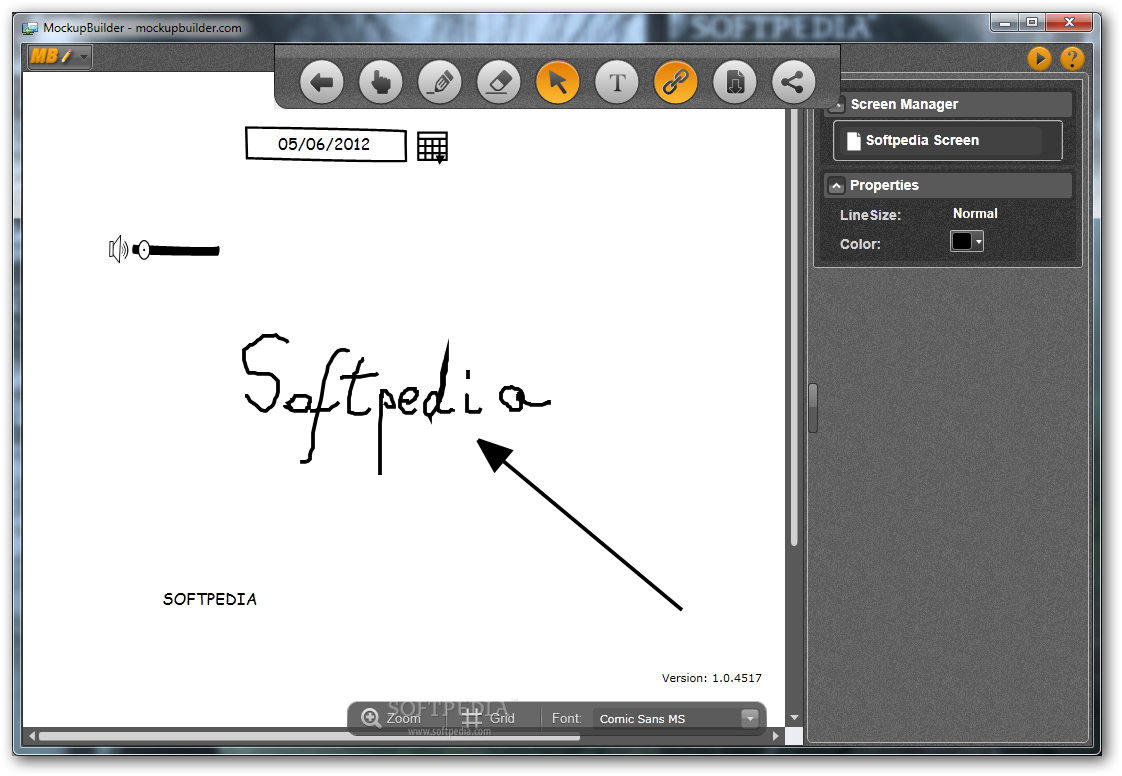
Task: Click the date field 05/06/2012
Action: click(x=326, y=145)
